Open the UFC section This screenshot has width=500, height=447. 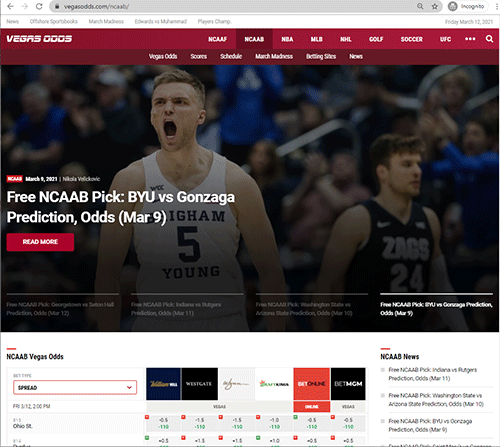445,39
